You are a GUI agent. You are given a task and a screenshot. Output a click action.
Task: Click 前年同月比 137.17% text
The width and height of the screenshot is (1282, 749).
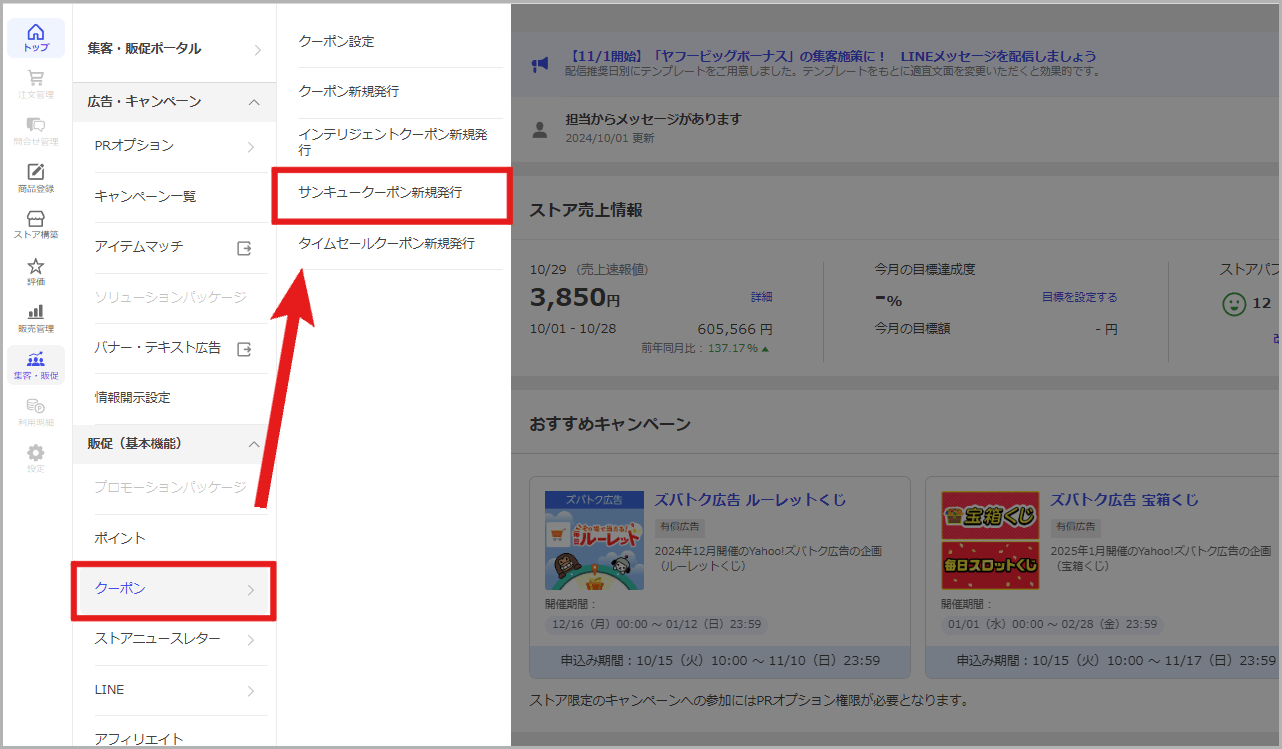pyautogui.click(x=706, y=348)
